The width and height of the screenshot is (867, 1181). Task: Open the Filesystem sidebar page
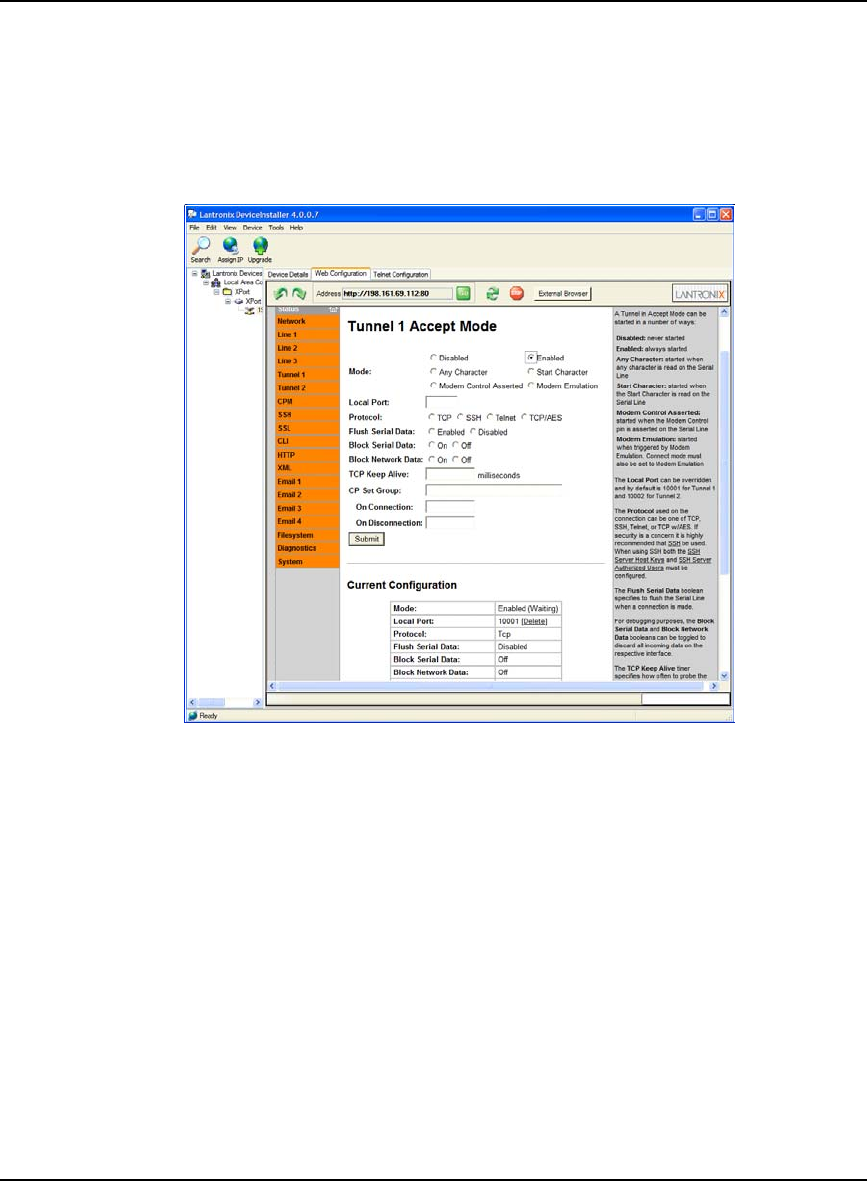[307, 535]
